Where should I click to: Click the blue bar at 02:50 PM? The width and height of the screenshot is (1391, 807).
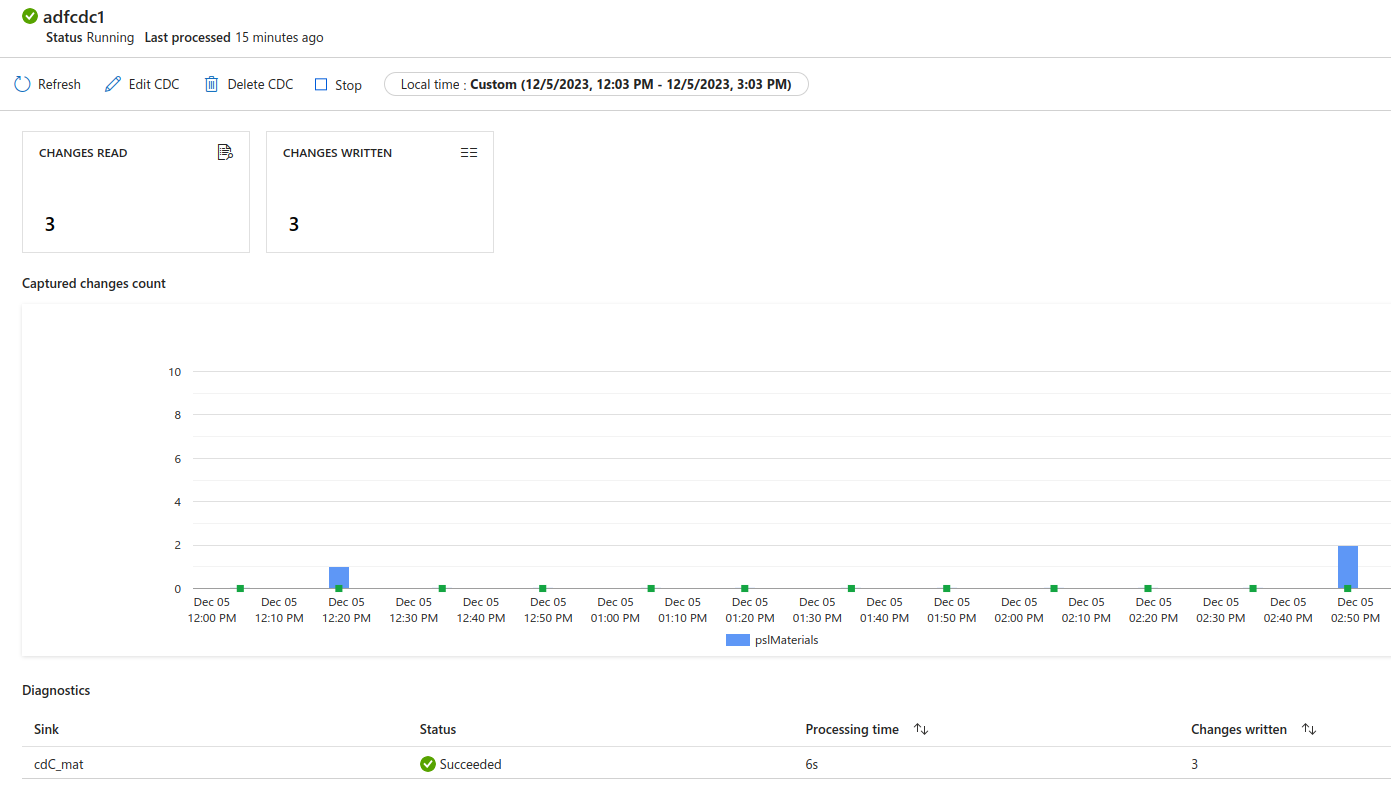(1347, 566)
